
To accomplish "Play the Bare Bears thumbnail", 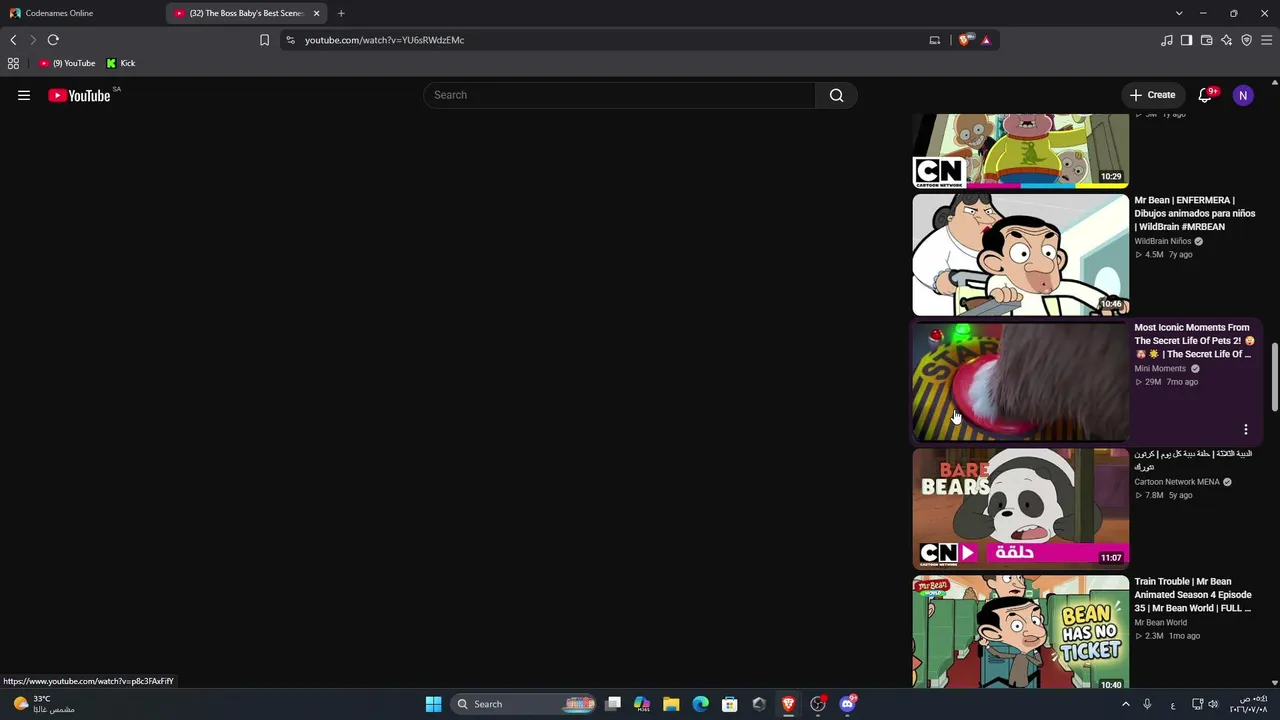I will pos(1020,509).
